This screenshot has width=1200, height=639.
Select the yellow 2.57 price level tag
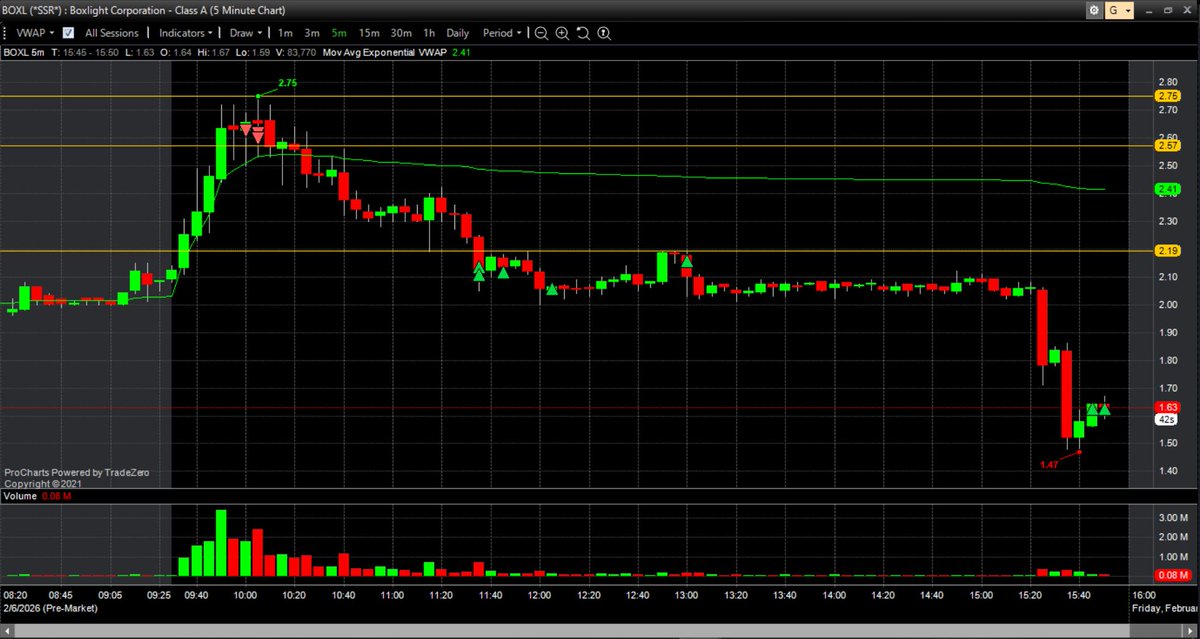point(1167,146)
